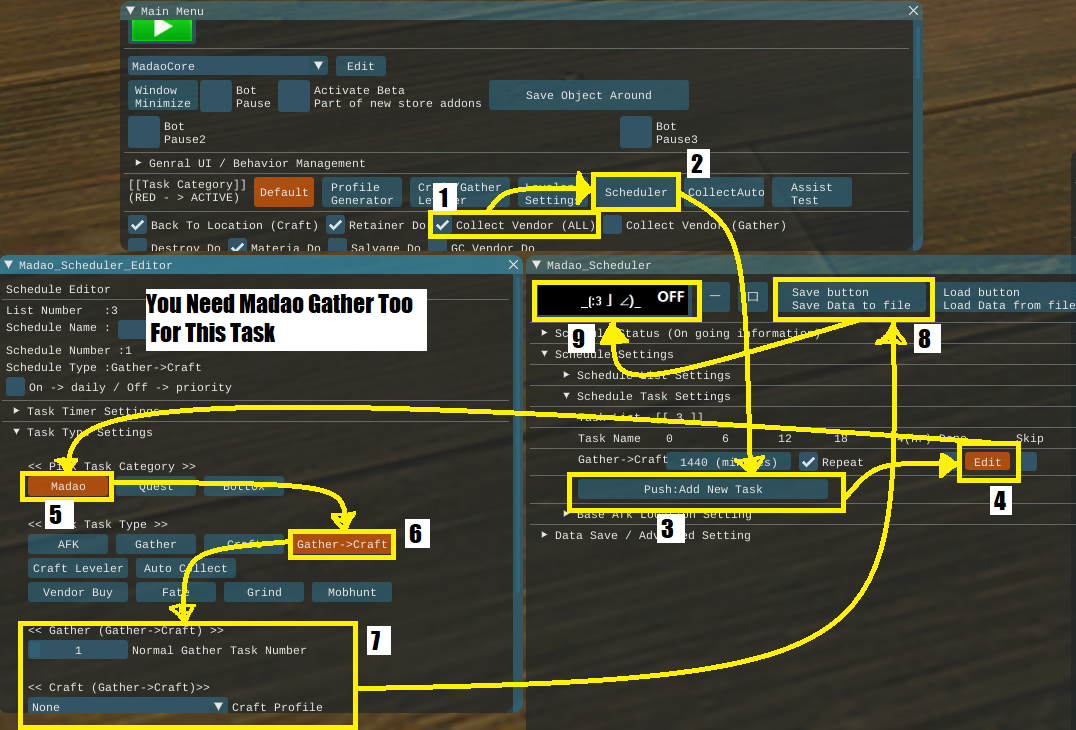This screenshot has width=1076, height=730.
Task: Open the Craft Profile dropdown showing None
Action: 128,707
